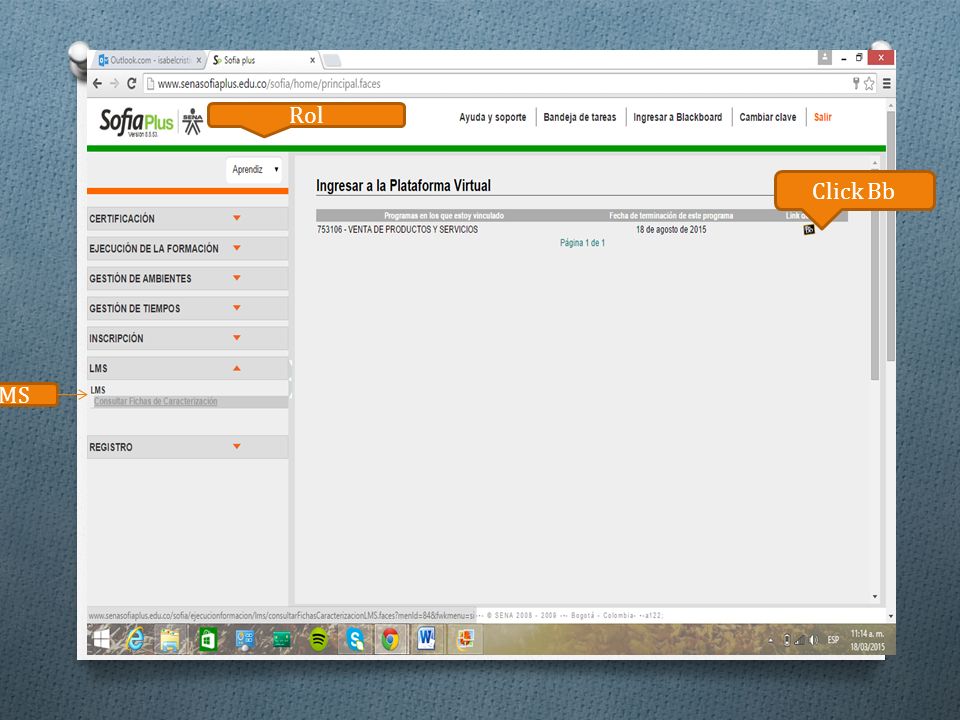Click 'Programas en los que estoy vinculado' header
960x720 pixels.
coord(444,216)
